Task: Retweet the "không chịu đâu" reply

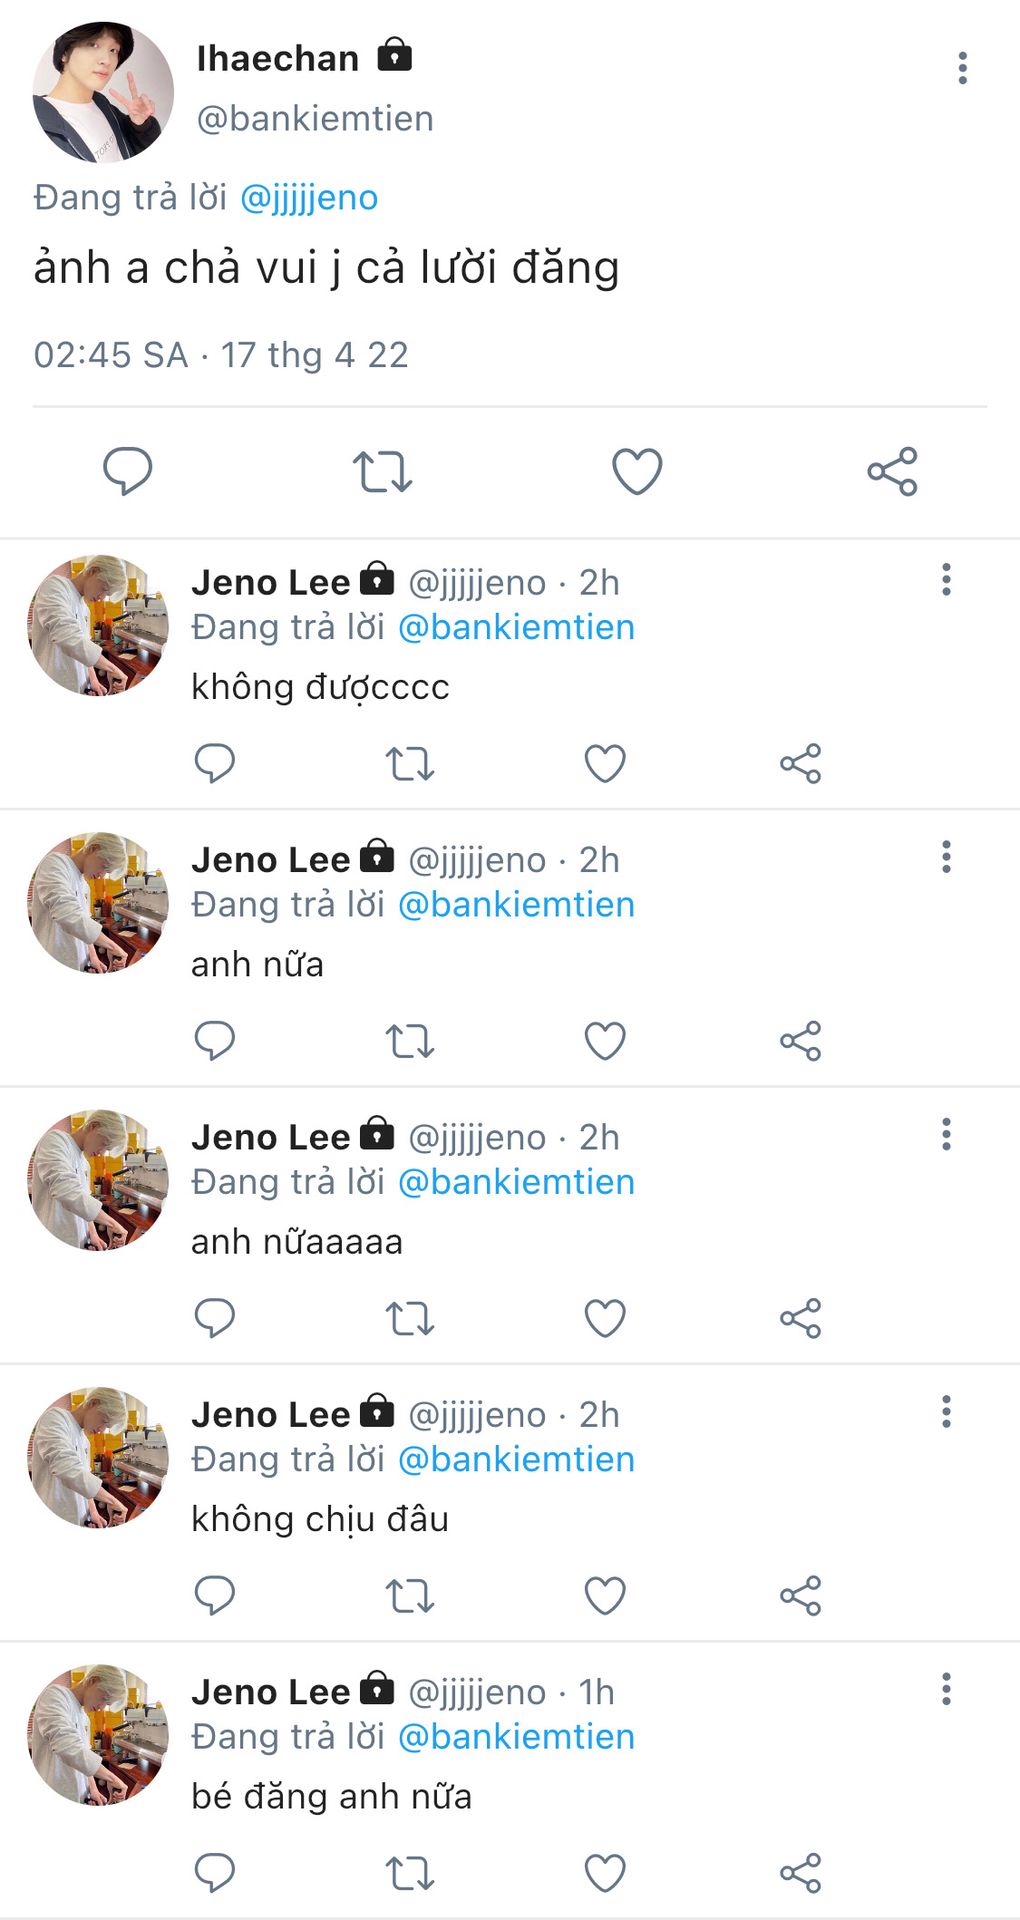Action: pyautogui.click(x=410, y=1596)
